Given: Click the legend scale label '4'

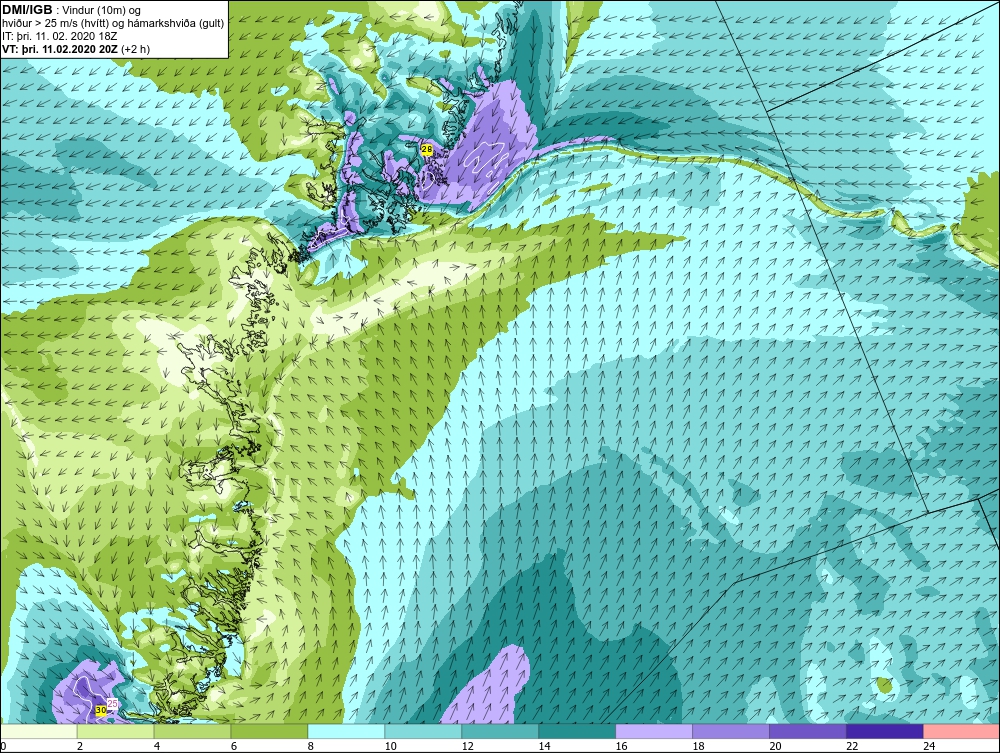Looking at the screenshot, I should 157,746.
